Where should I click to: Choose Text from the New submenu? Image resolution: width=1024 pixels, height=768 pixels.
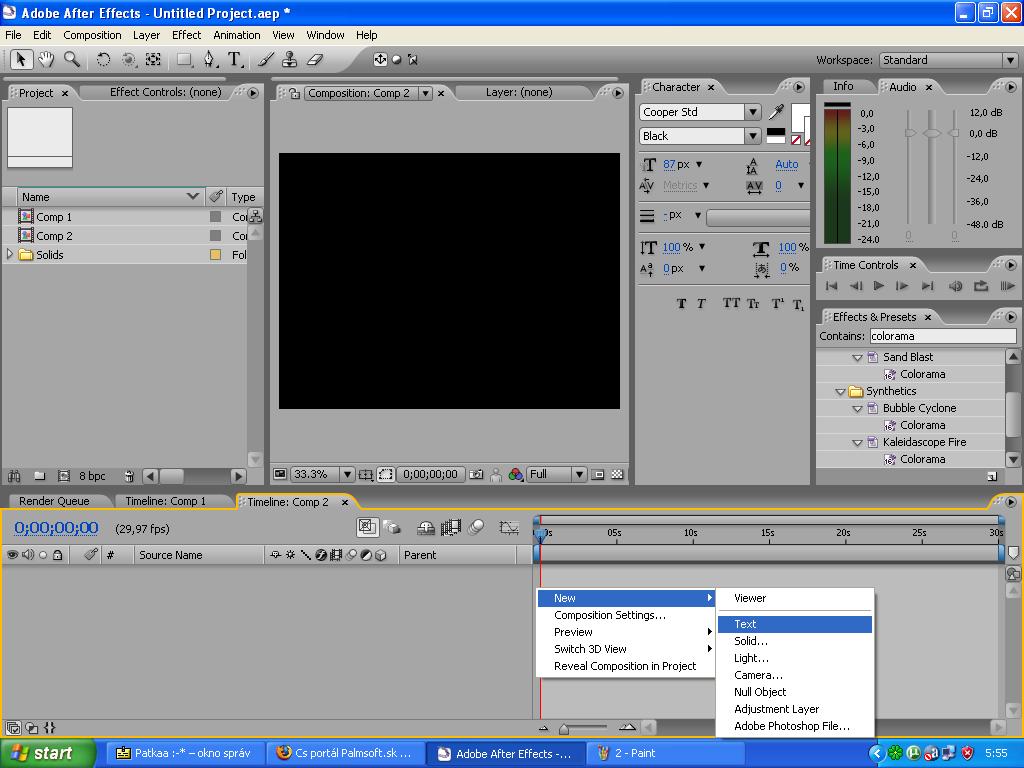tap(745, 624)
